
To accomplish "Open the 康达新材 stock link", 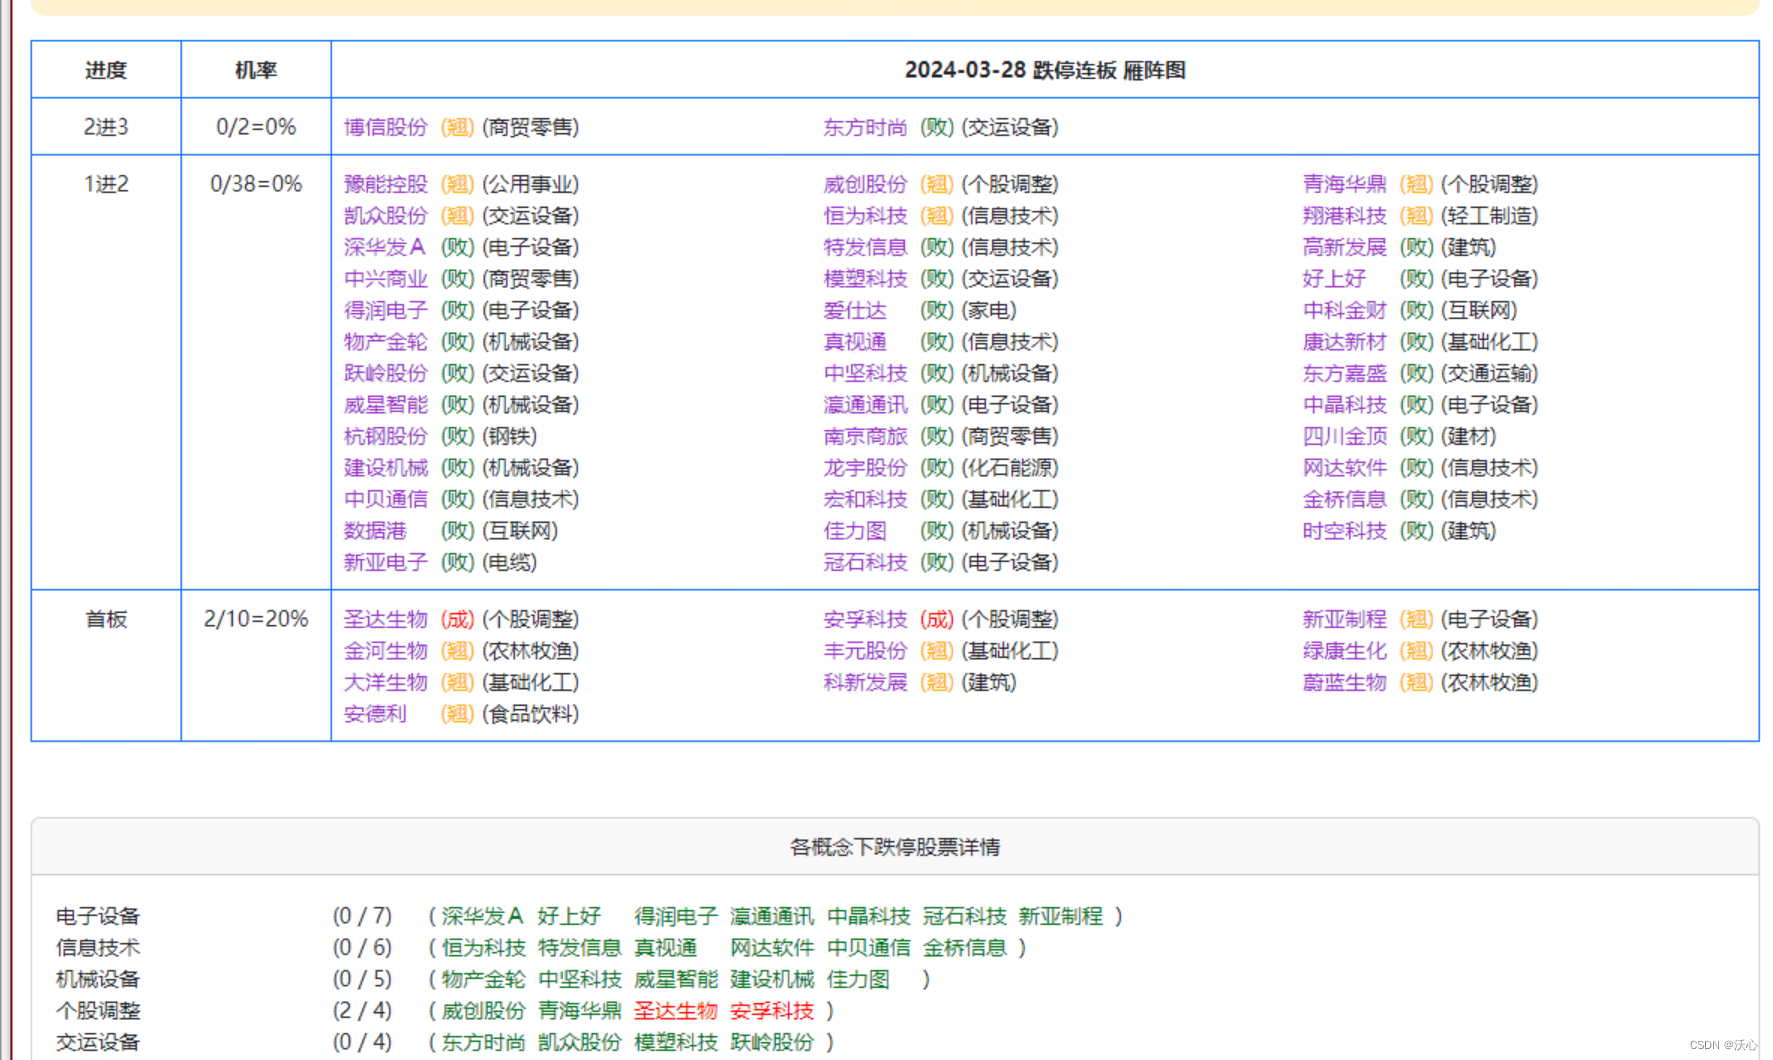I will point(1344,342).
